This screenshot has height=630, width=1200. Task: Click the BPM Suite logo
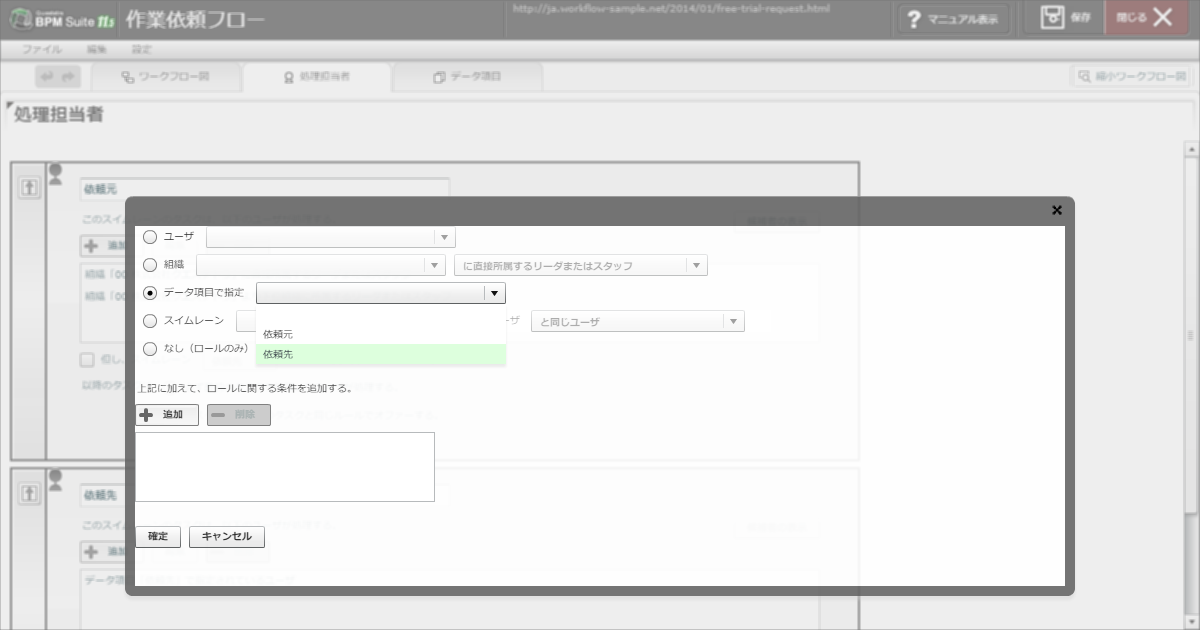[61, 19]
